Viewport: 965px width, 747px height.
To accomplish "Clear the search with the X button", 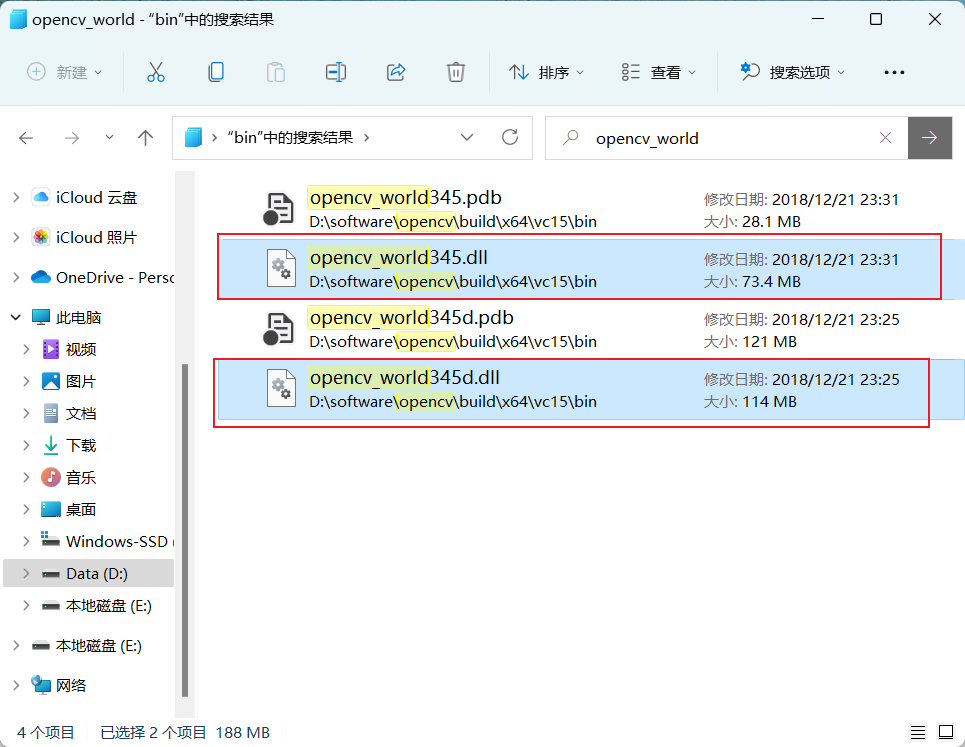I will [x=885, y=137].
